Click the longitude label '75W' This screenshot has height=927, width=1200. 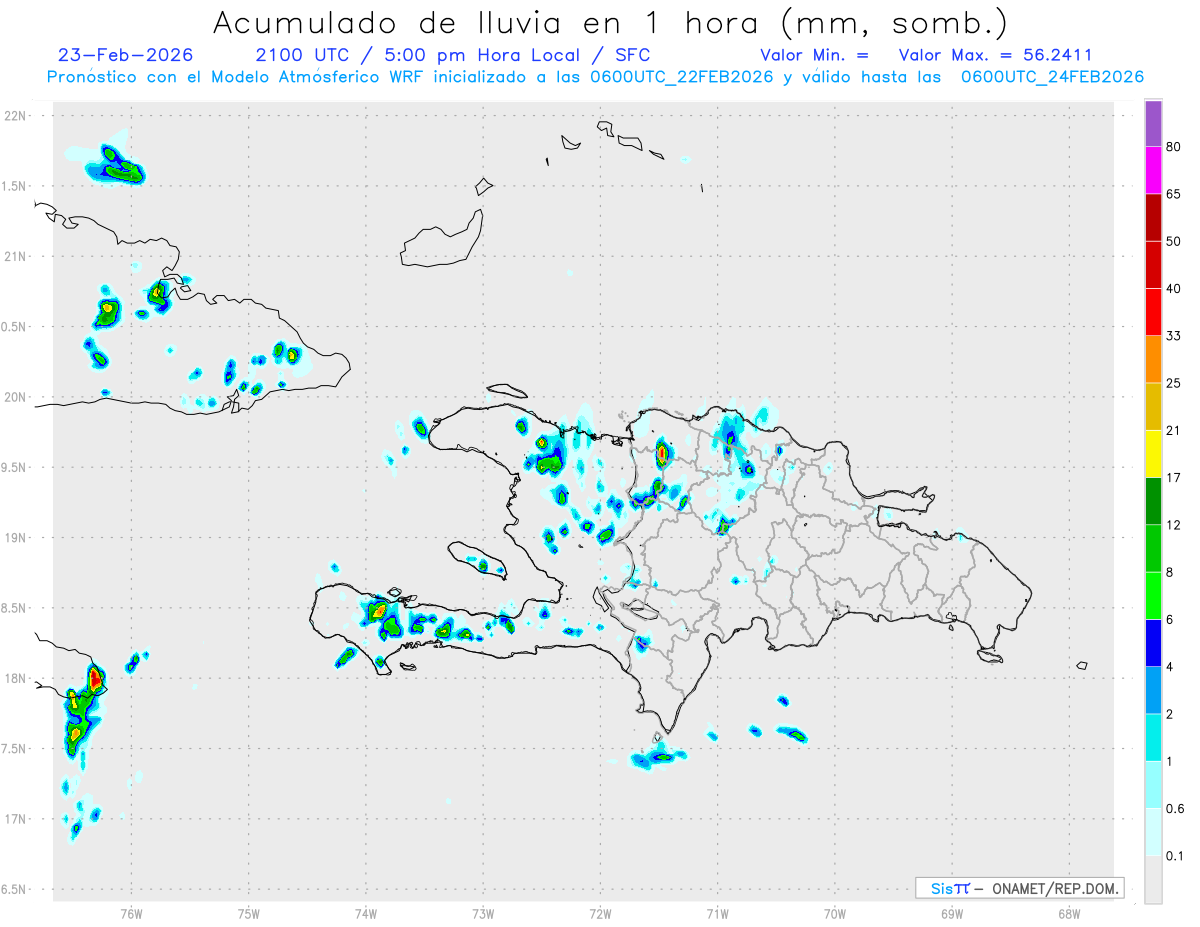248,913
